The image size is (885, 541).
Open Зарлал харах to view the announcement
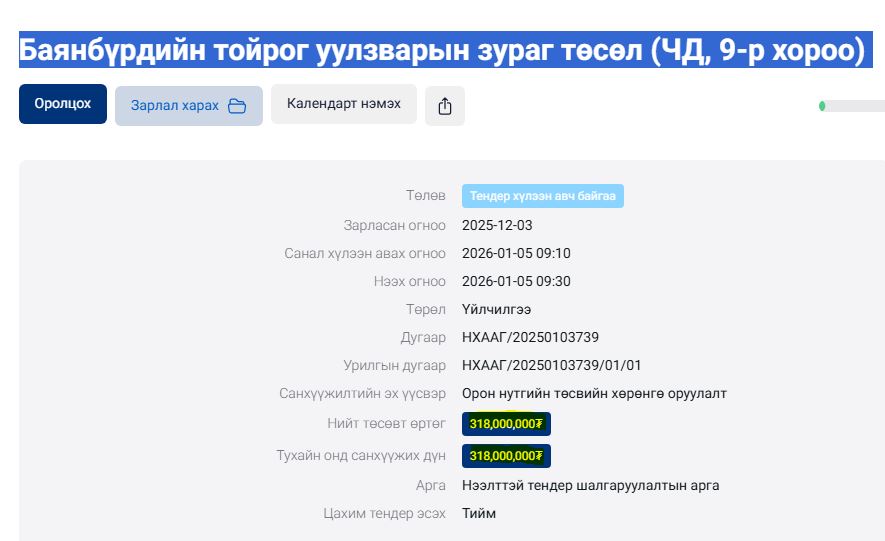pos(188,106)
